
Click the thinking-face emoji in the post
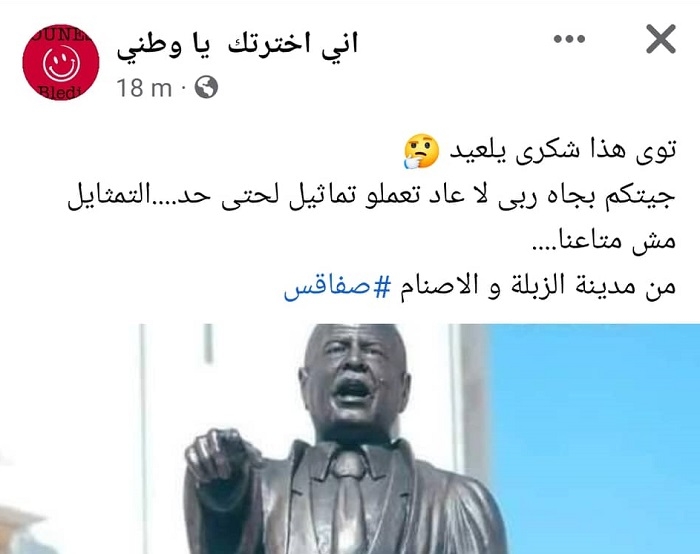[421, 151]
